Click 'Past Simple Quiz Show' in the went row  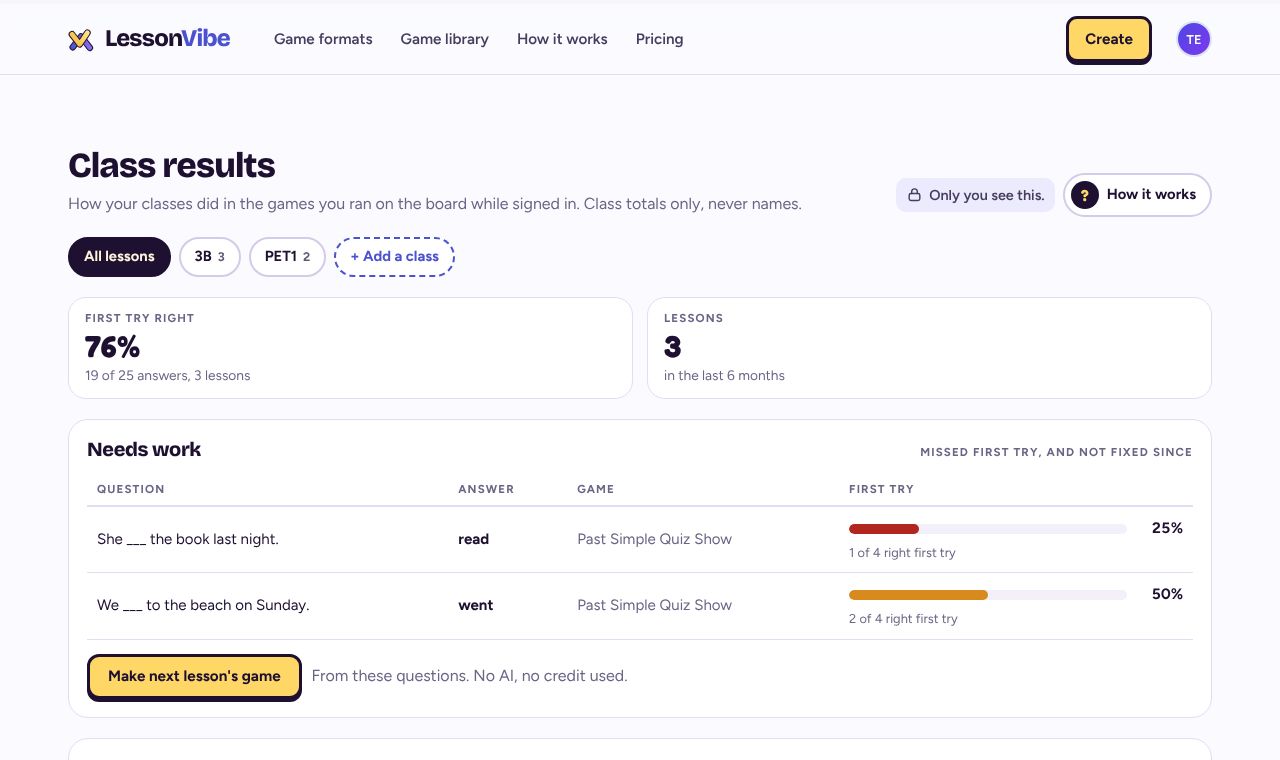(x=654, y=605)
